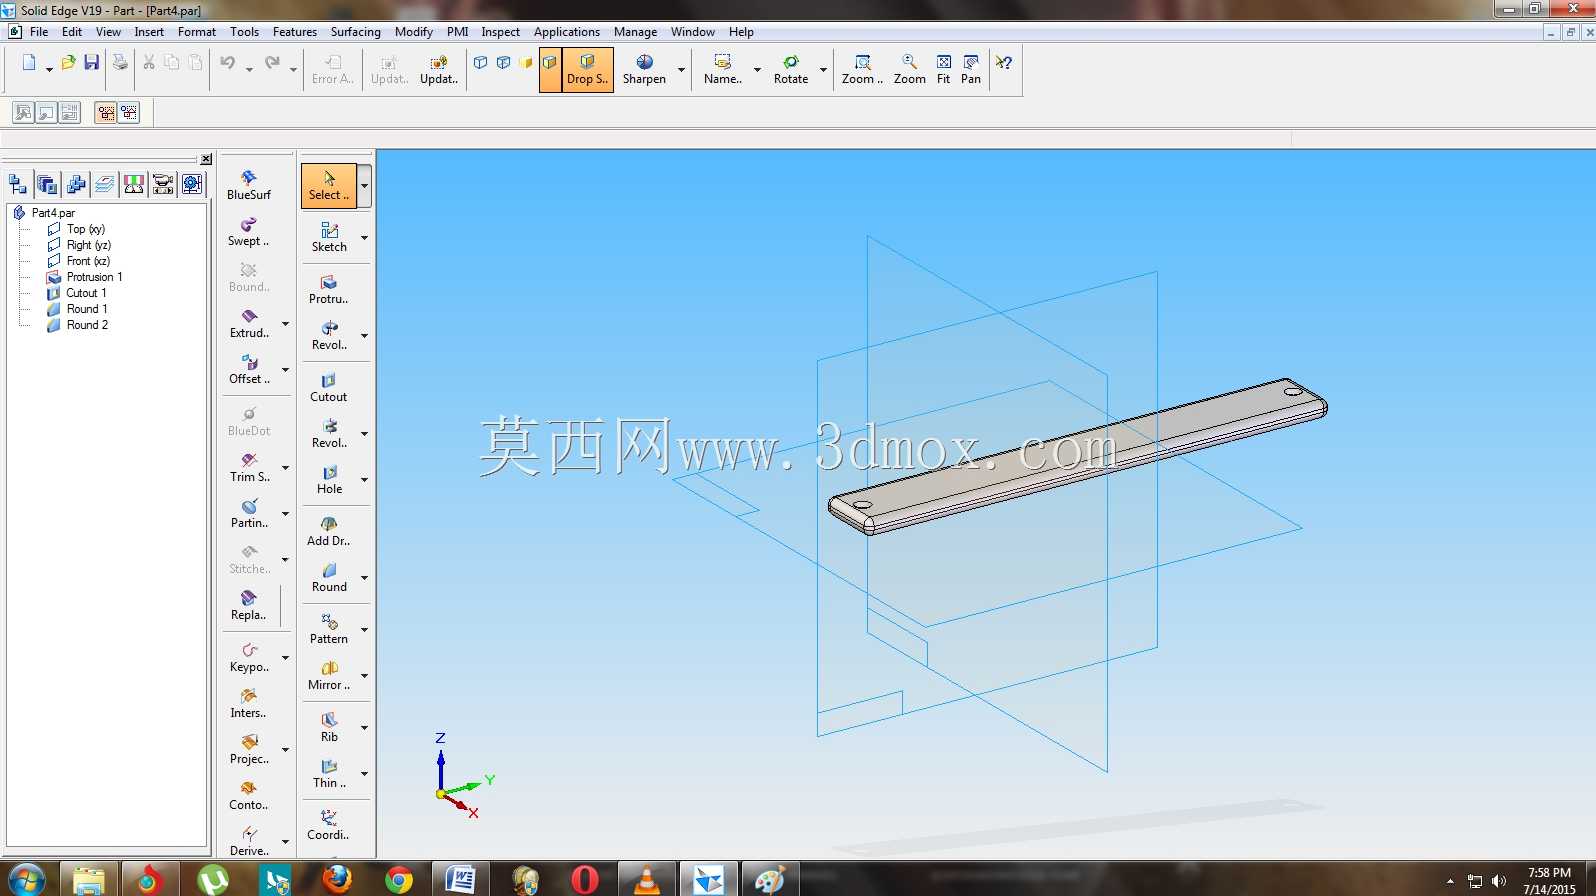1596x896 pixels.
Task: Open the Sharpen dropdown arrow
Action: coord(681,70)
